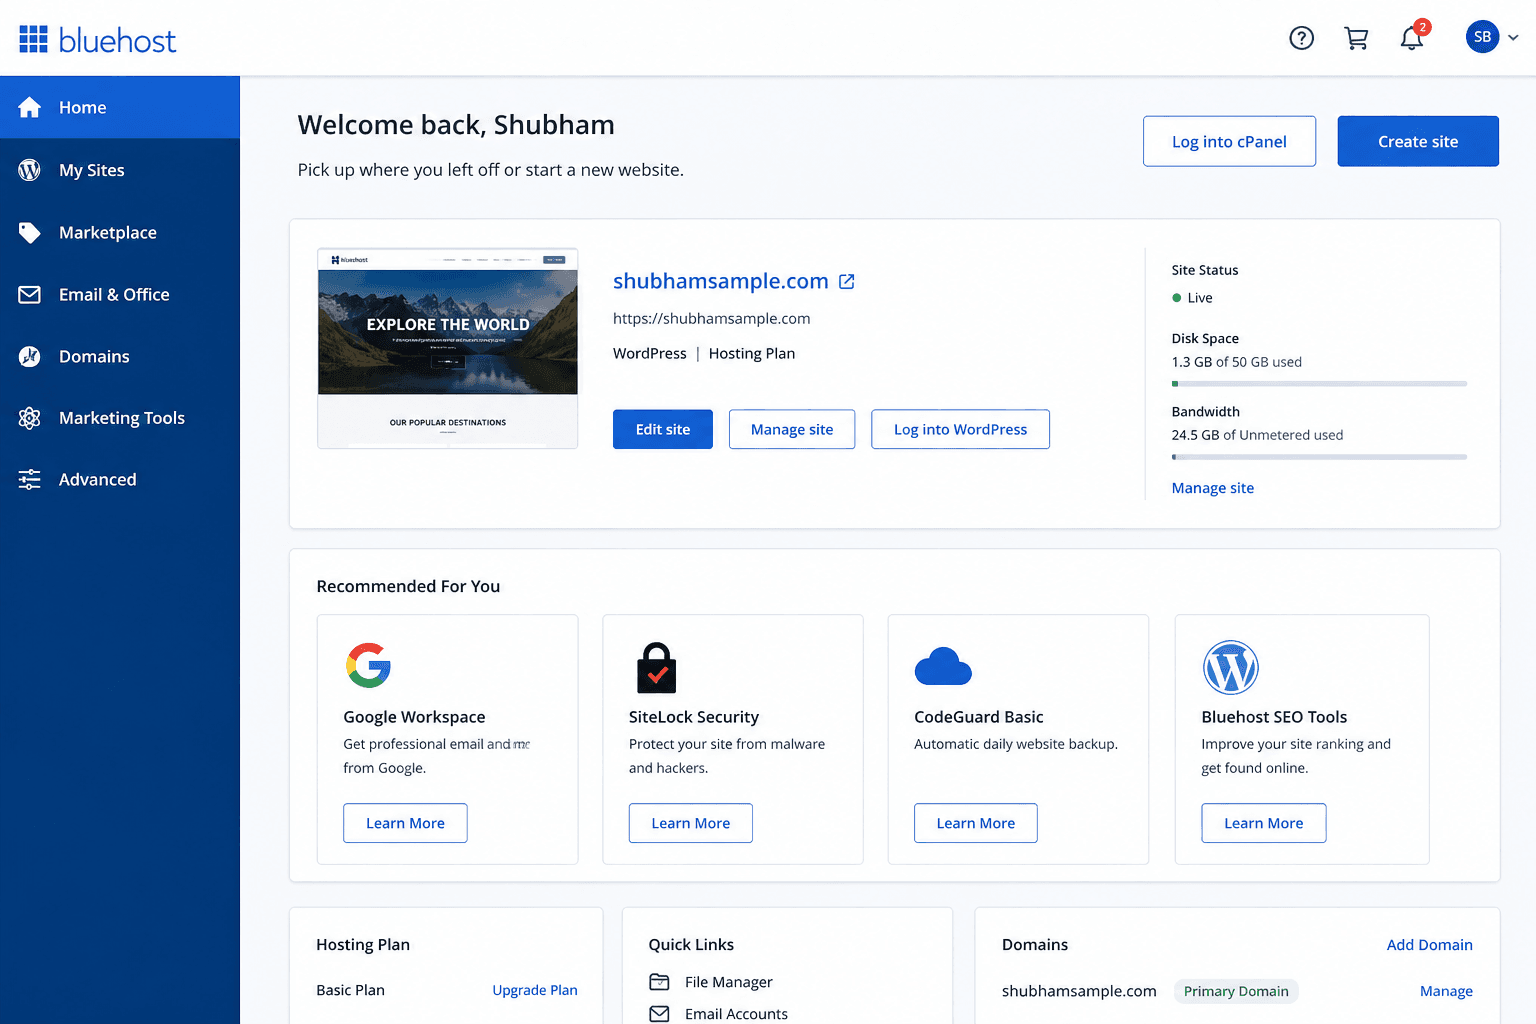Viewport: 1536px width, 1024px height.
Task: Open Email & Office menu item
Action: (120, 294)
